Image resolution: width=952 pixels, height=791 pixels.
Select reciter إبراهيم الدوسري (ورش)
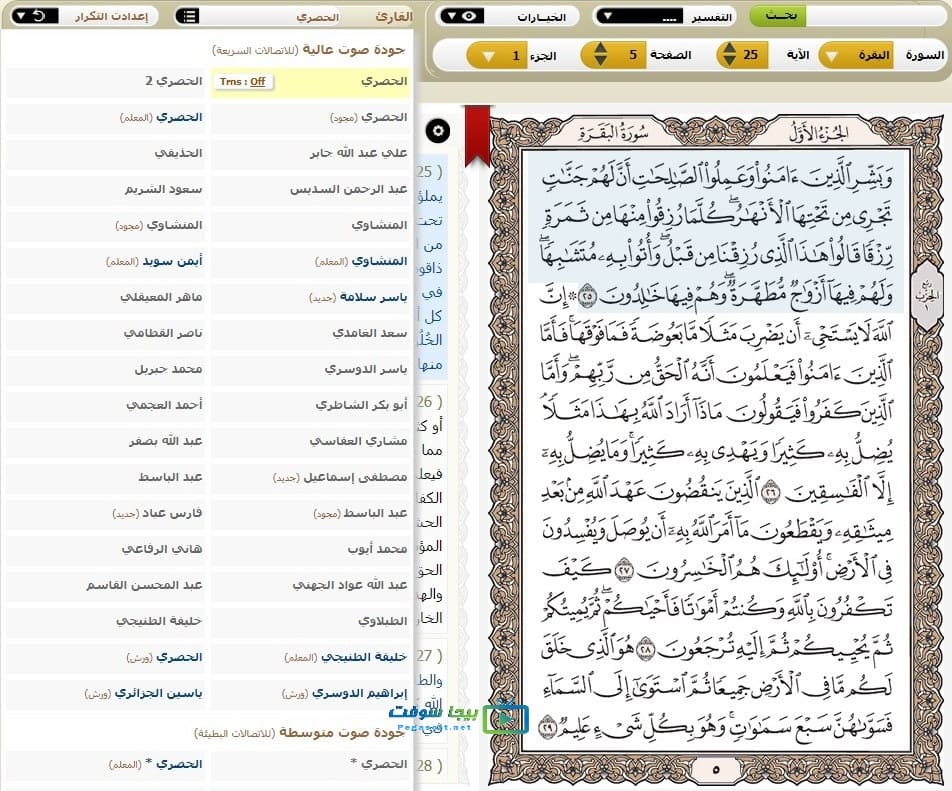(x=311, y=693)
